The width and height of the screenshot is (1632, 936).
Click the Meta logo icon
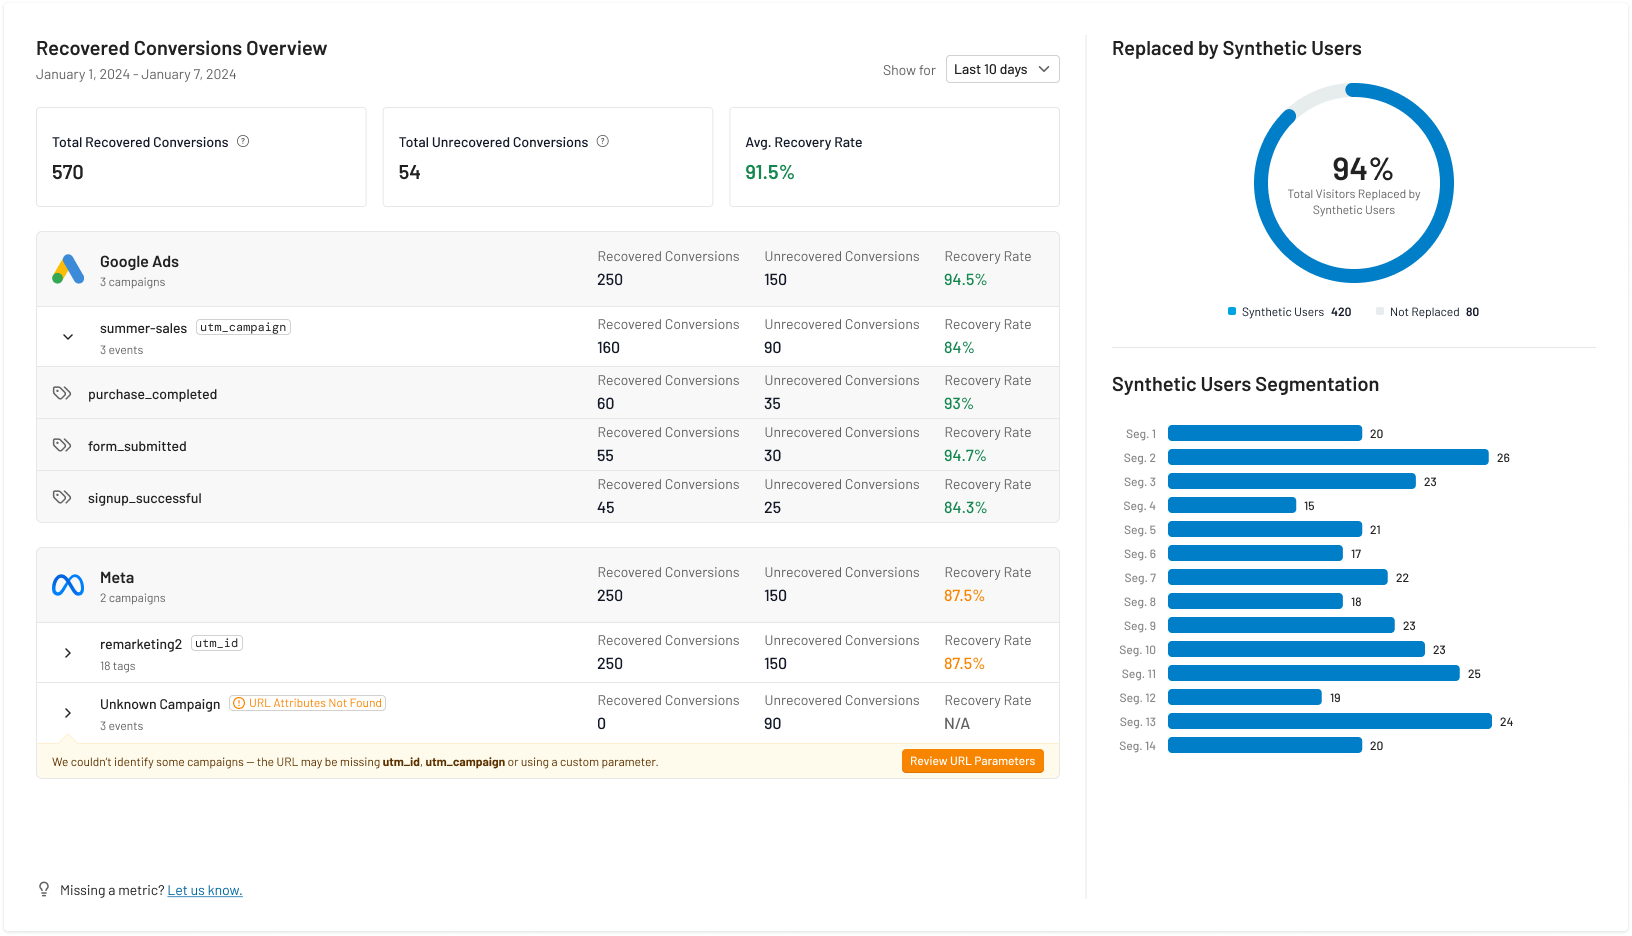68,585
